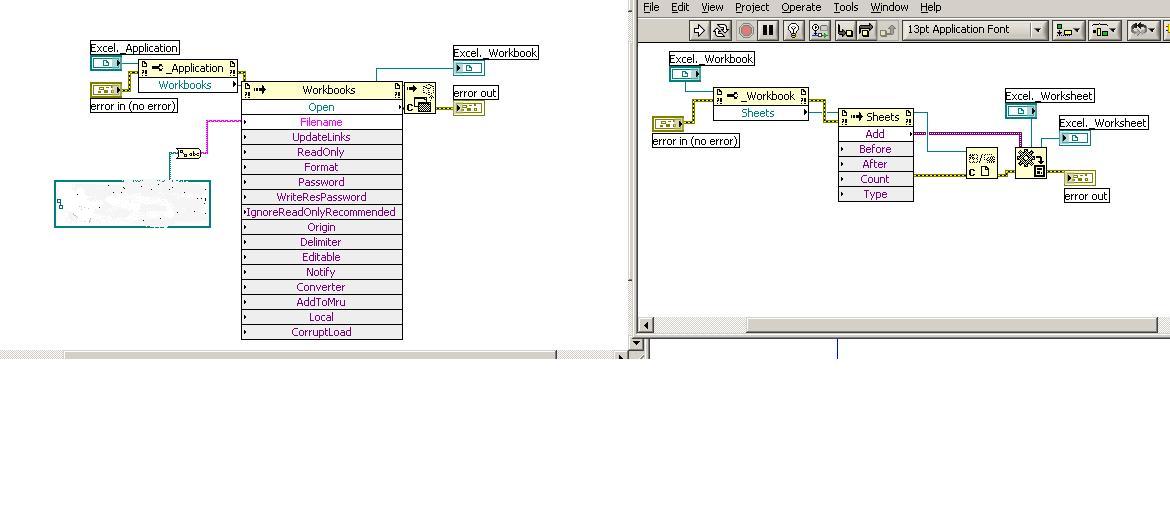
Task: Select the IgnoreReadOnlyRecommended parameter row
Action: pyautogui.click(x=322, y=212)
